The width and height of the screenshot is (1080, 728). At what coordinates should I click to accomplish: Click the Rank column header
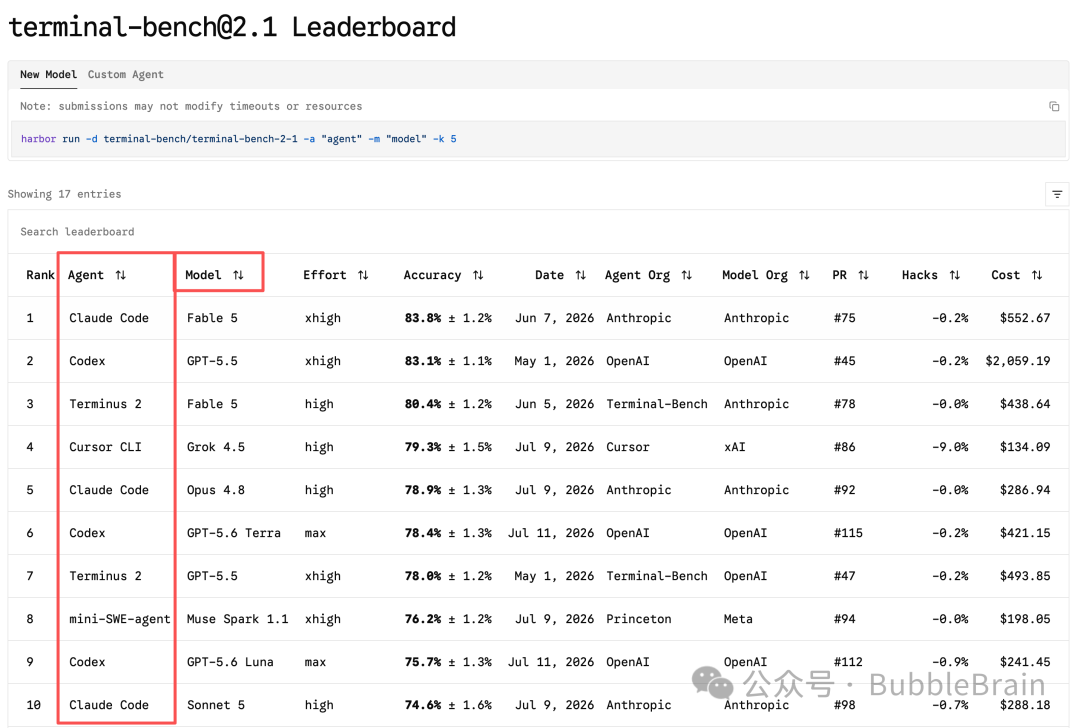pos(40,275)
